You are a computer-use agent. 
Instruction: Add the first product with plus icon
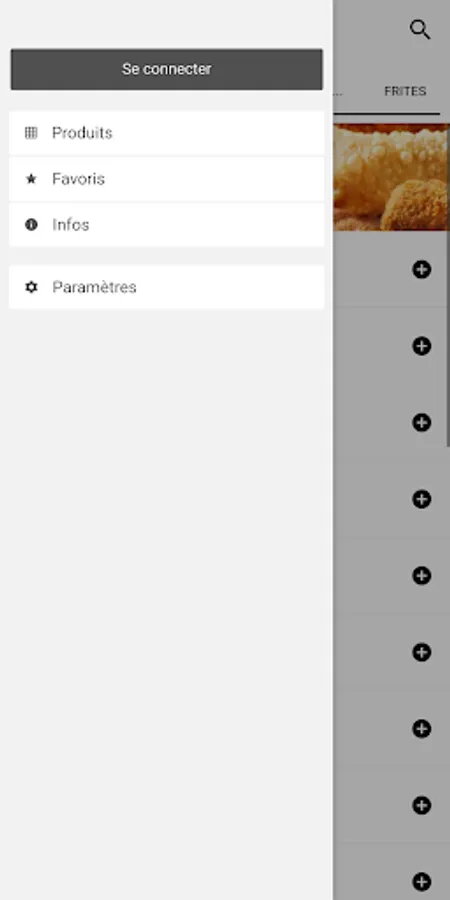point(422,269)
